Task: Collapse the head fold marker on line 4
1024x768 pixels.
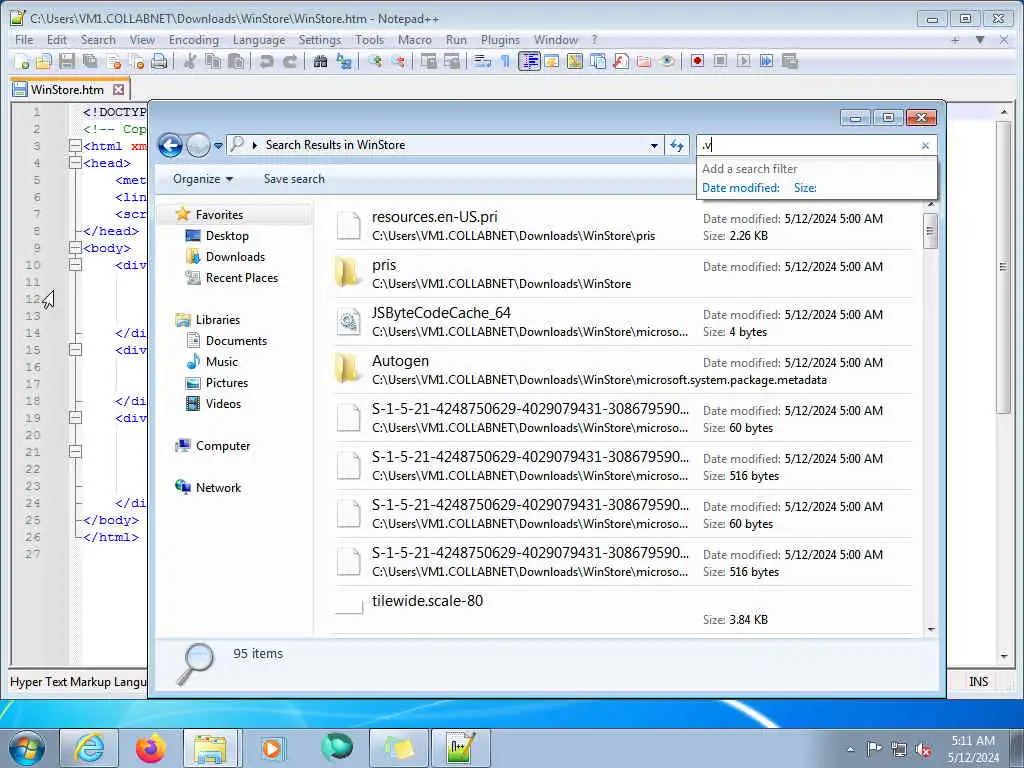Action: [x=75, y=163]
